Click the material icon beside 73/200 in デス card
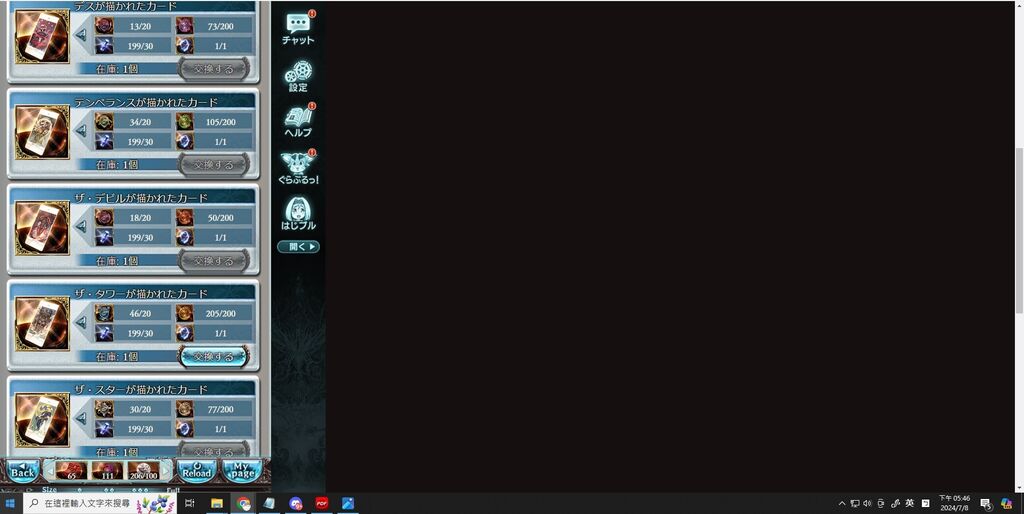Image resolution: width=1024 pixels, height=514 pixels. pos(184,26)
